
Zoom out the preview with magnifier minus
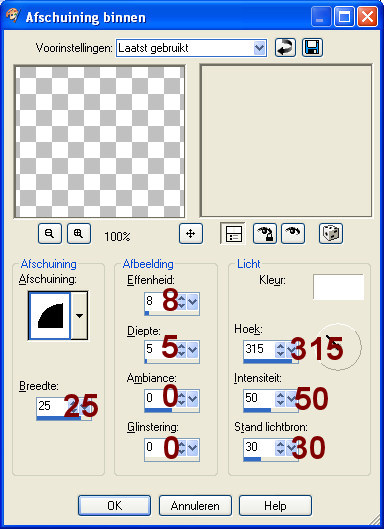[50, 233]
